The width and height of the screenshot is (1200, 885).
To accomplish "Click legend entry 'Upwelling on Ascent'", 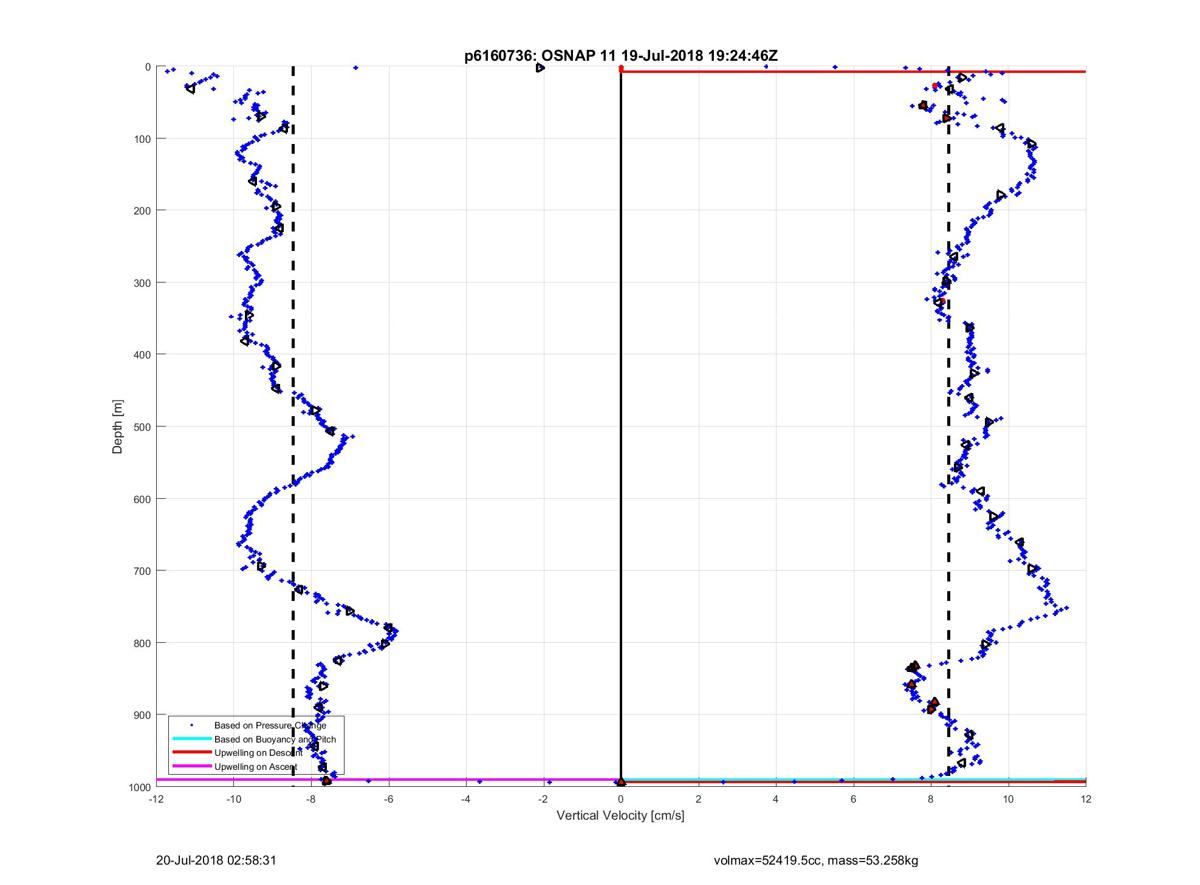I will 255,766.
